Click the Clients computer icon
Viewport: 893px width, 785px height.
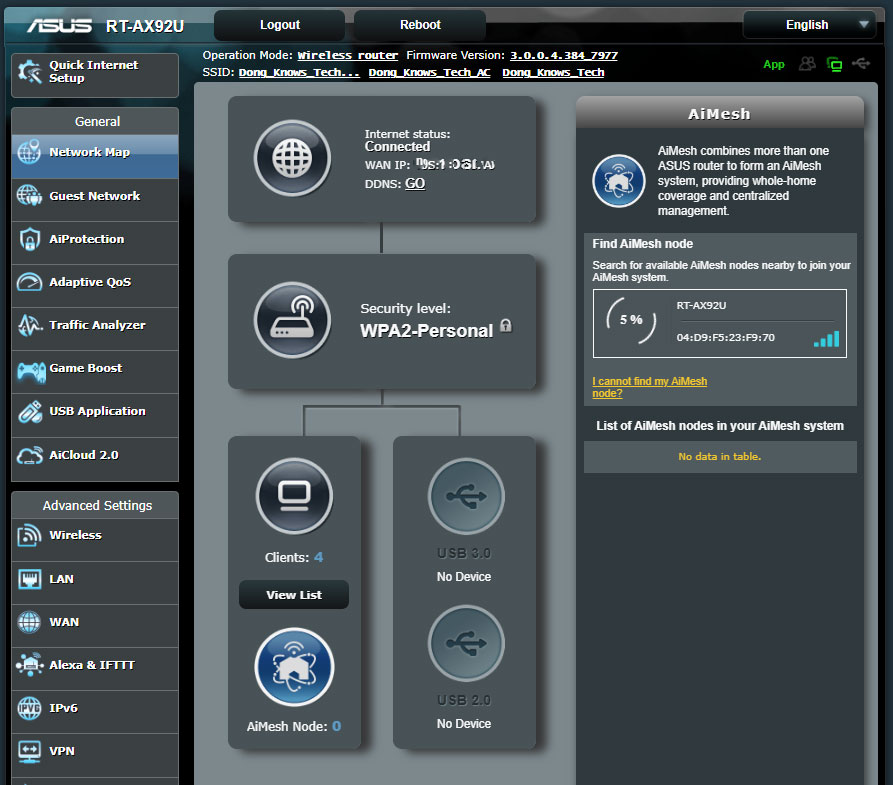(294, 496)
